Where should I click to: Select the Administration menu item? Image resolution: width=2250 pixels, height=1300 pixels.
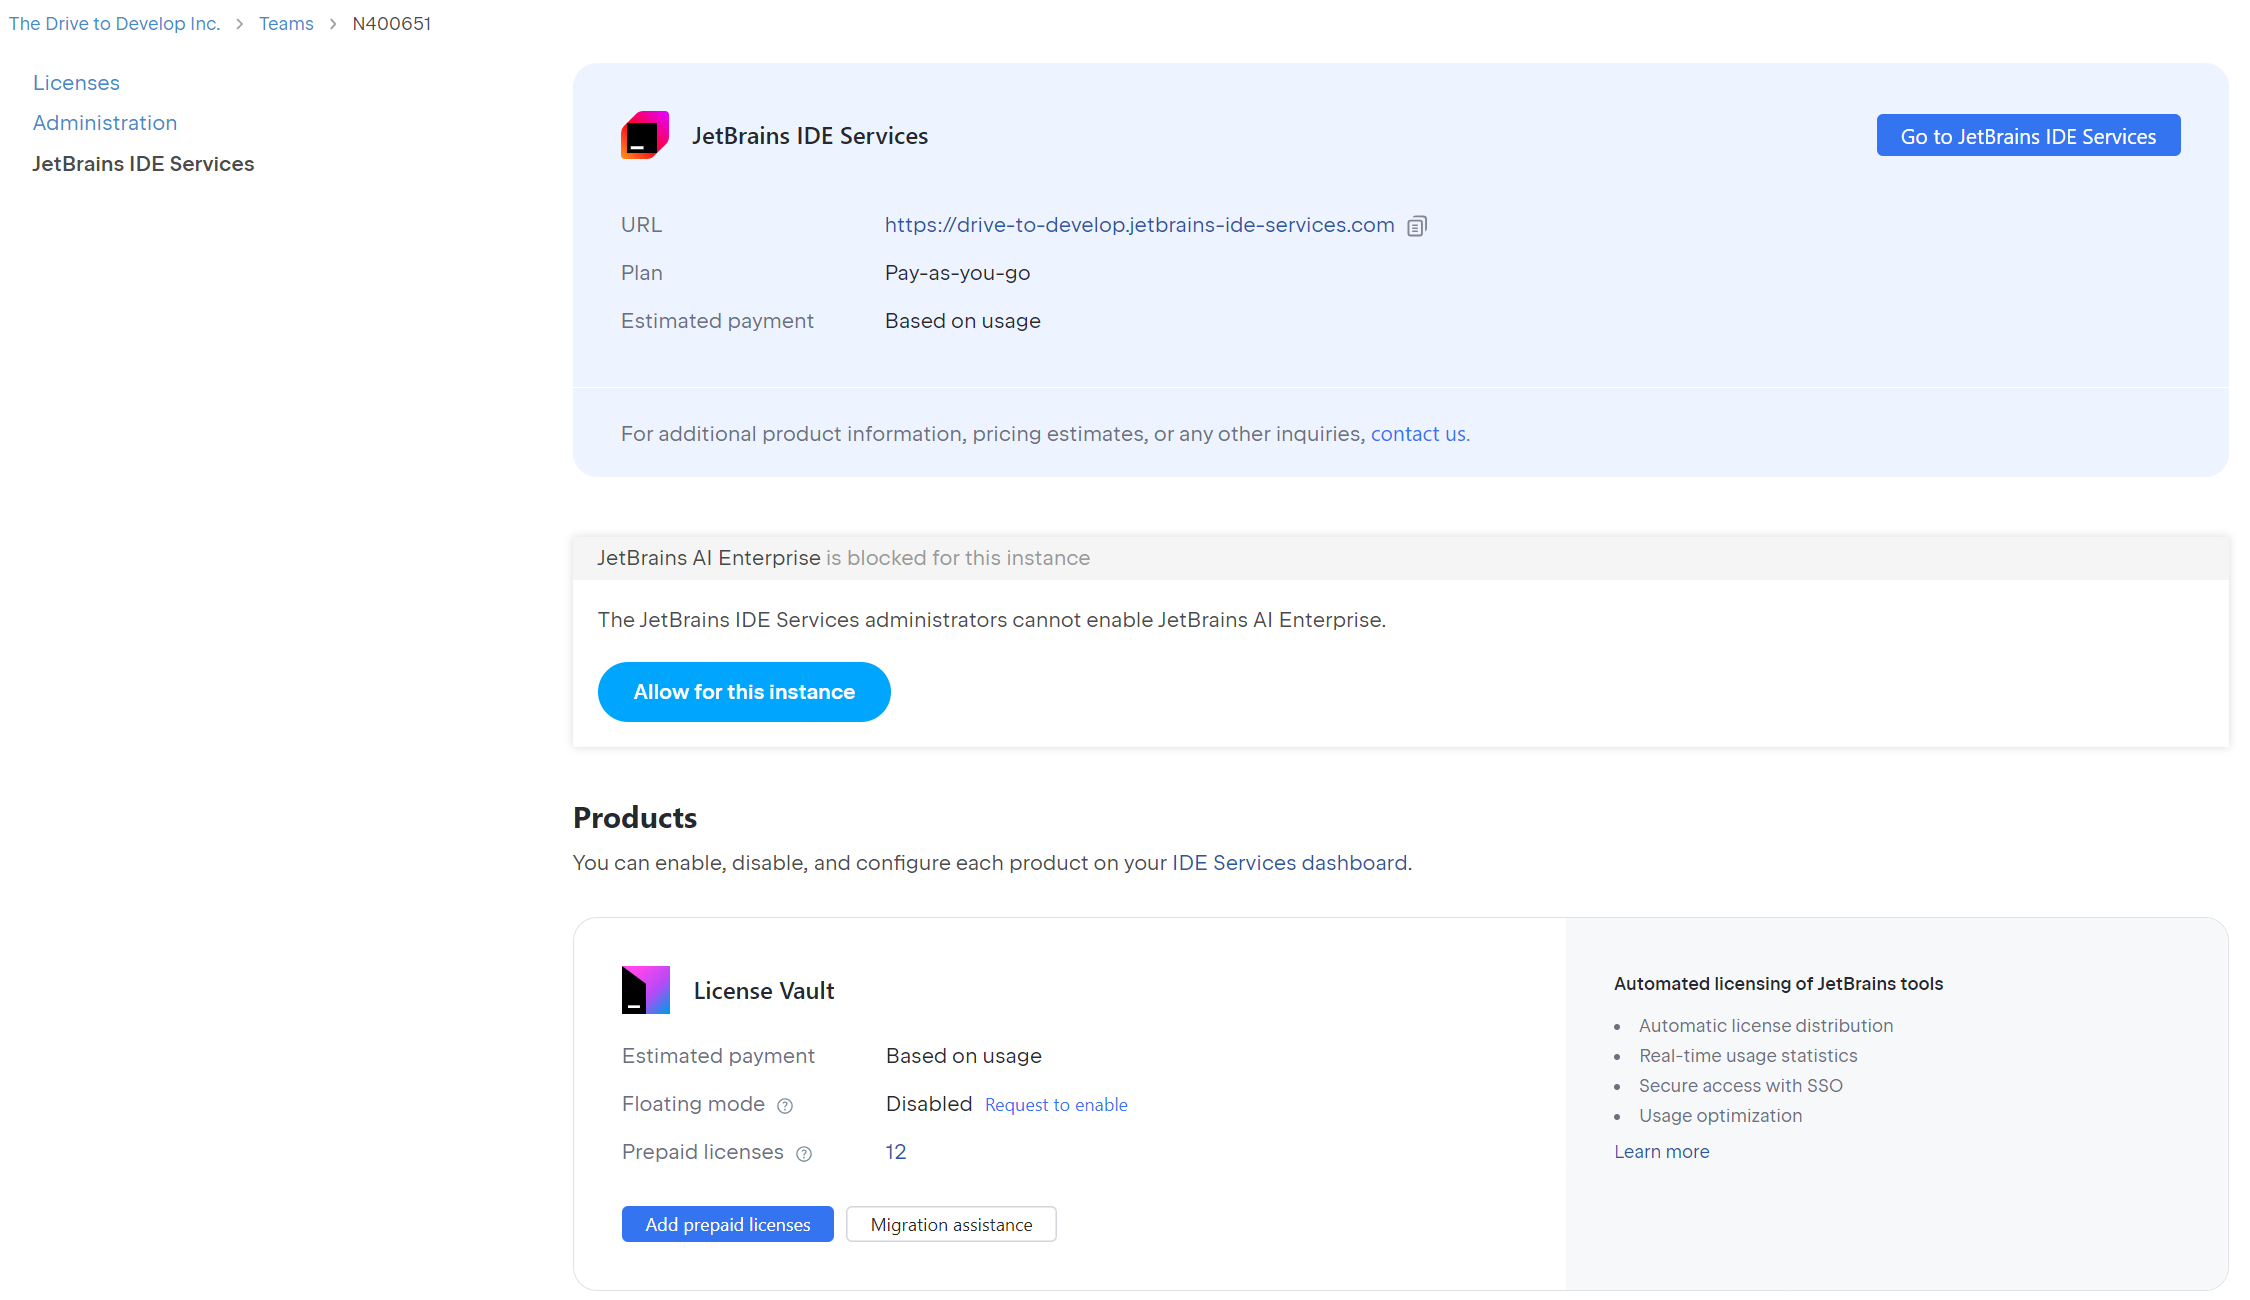104,122
